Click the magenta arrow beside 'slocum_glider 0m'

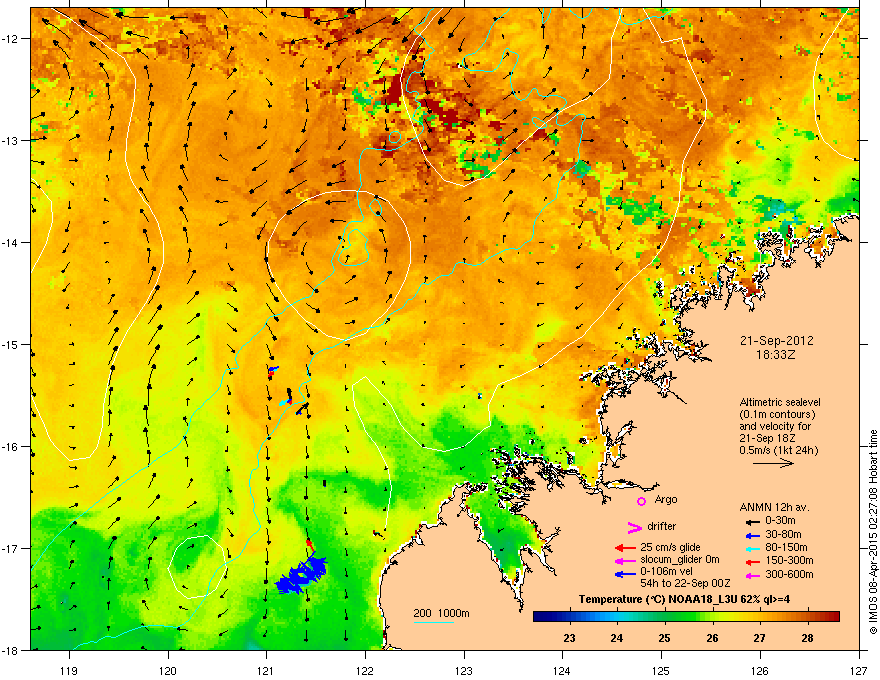625,560
